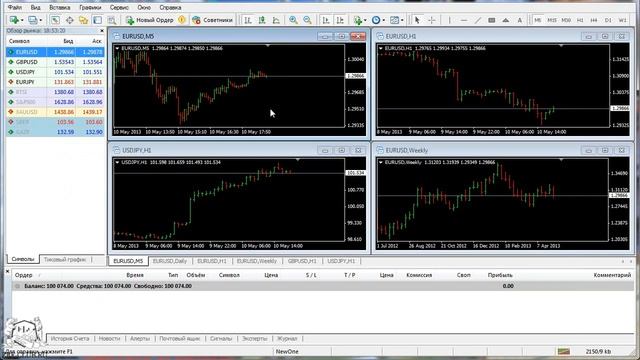Switch chart to Line Chart icon

pyautogui.click(x=276, y=20)
